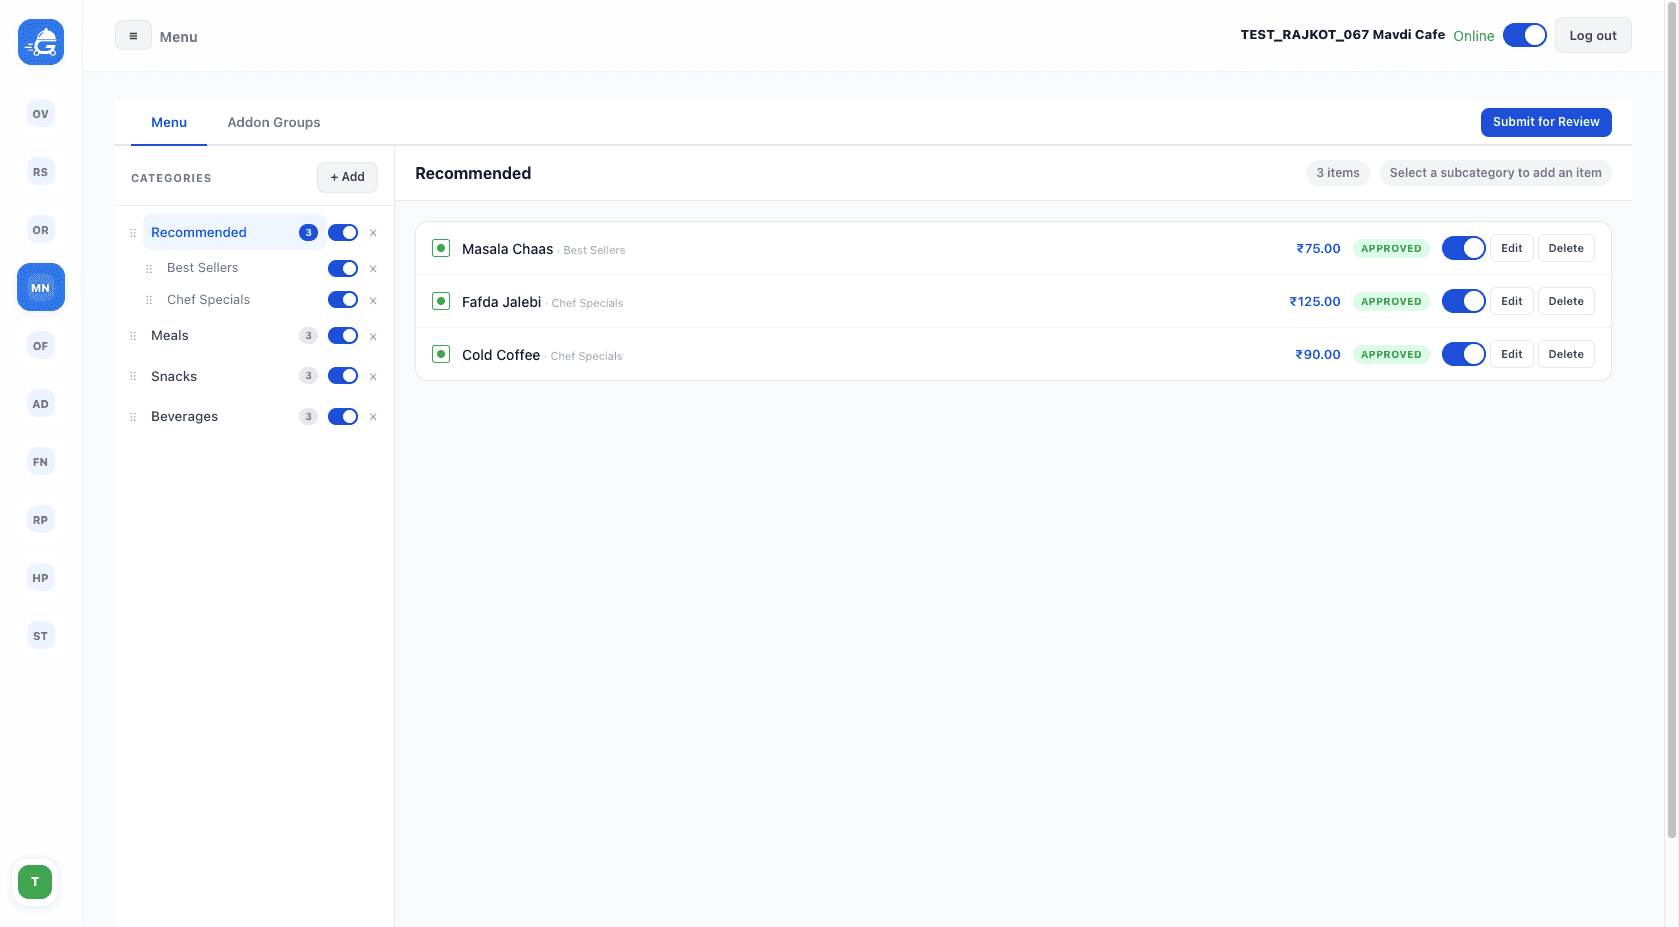The height and width of the screenshot is (927, 1679).
Task: Open the RP sidebar section
Action: [40, 520]
